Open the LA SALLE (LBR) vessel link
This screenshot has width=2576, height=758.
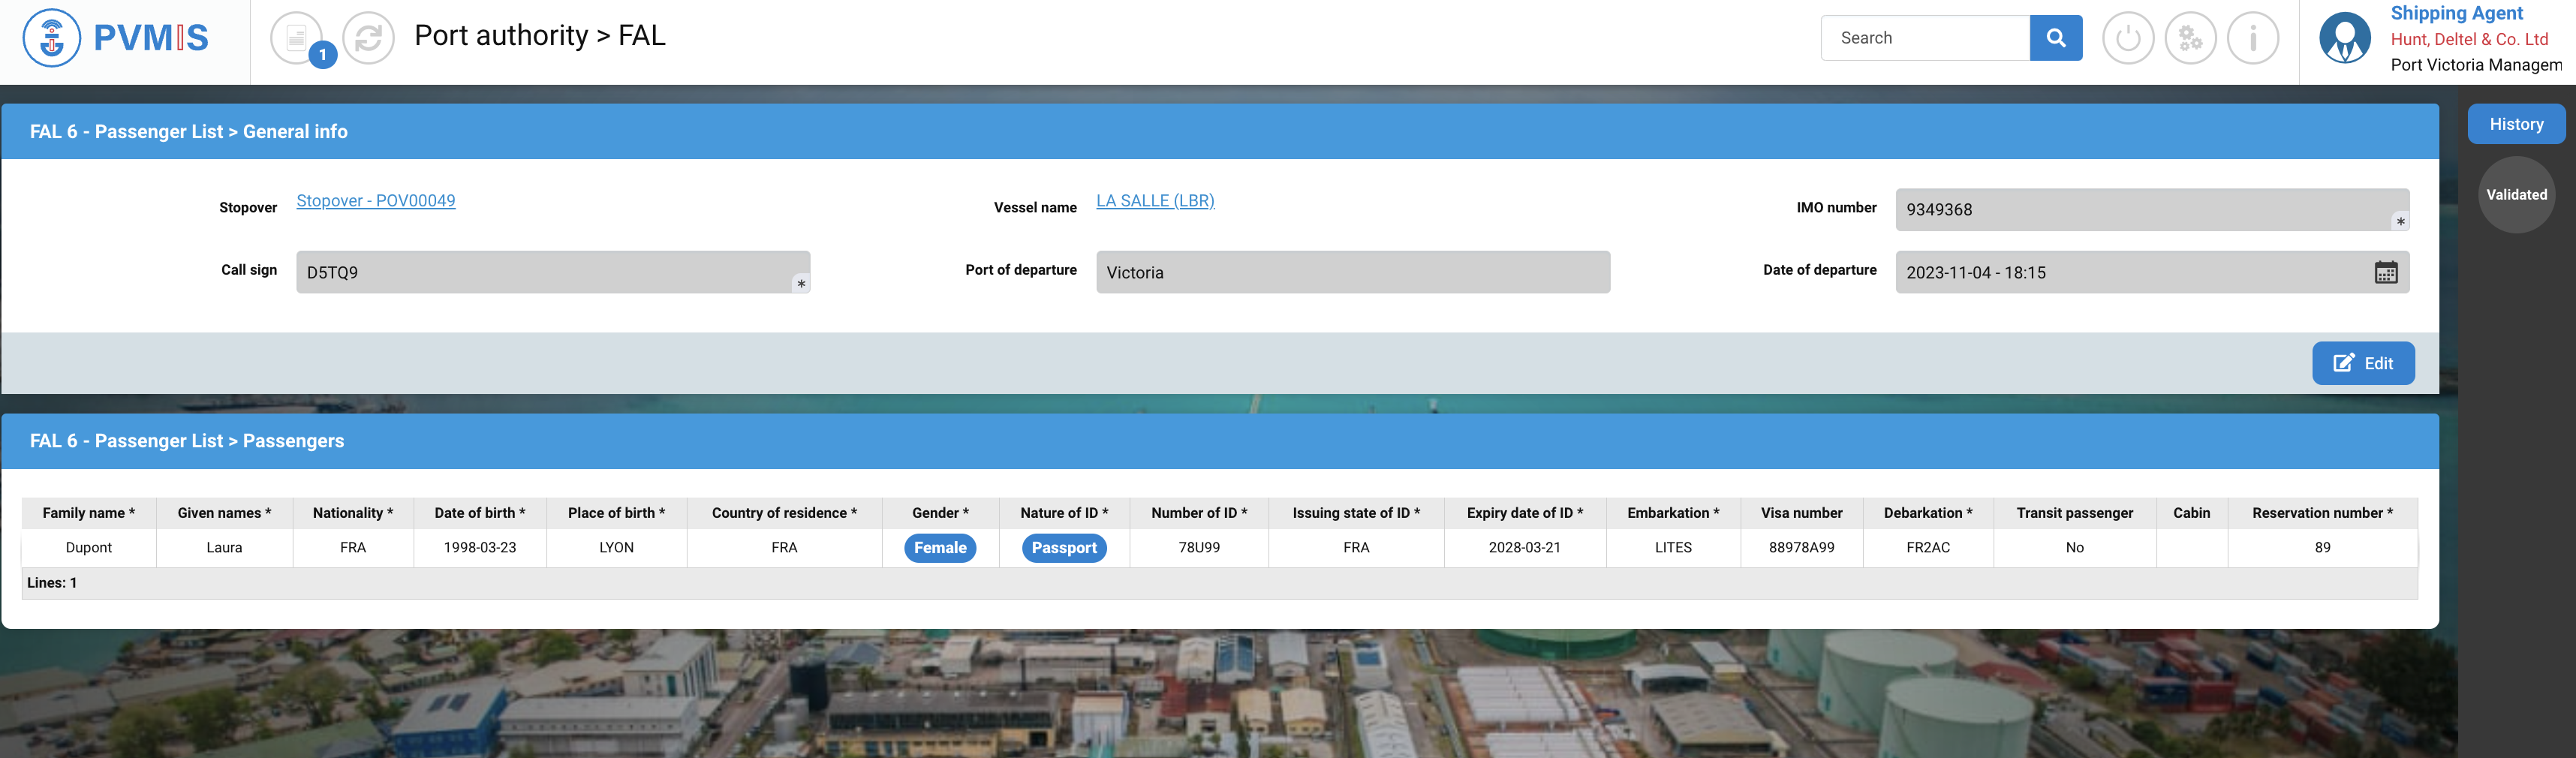1155,201
